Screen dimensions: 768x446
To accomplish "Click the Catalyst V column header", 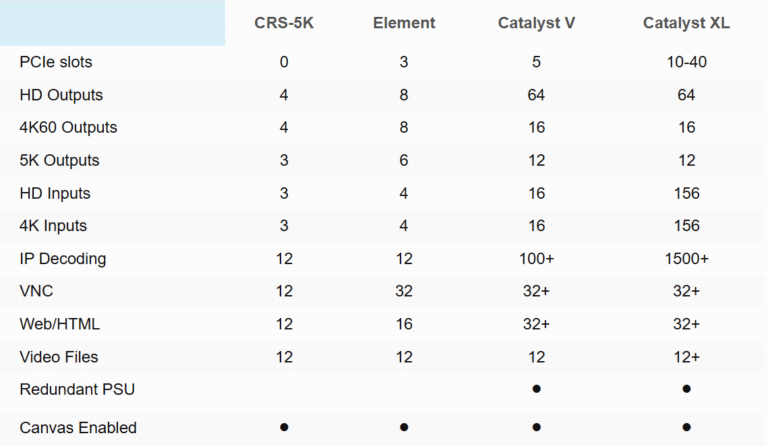I will coord(536,23).
